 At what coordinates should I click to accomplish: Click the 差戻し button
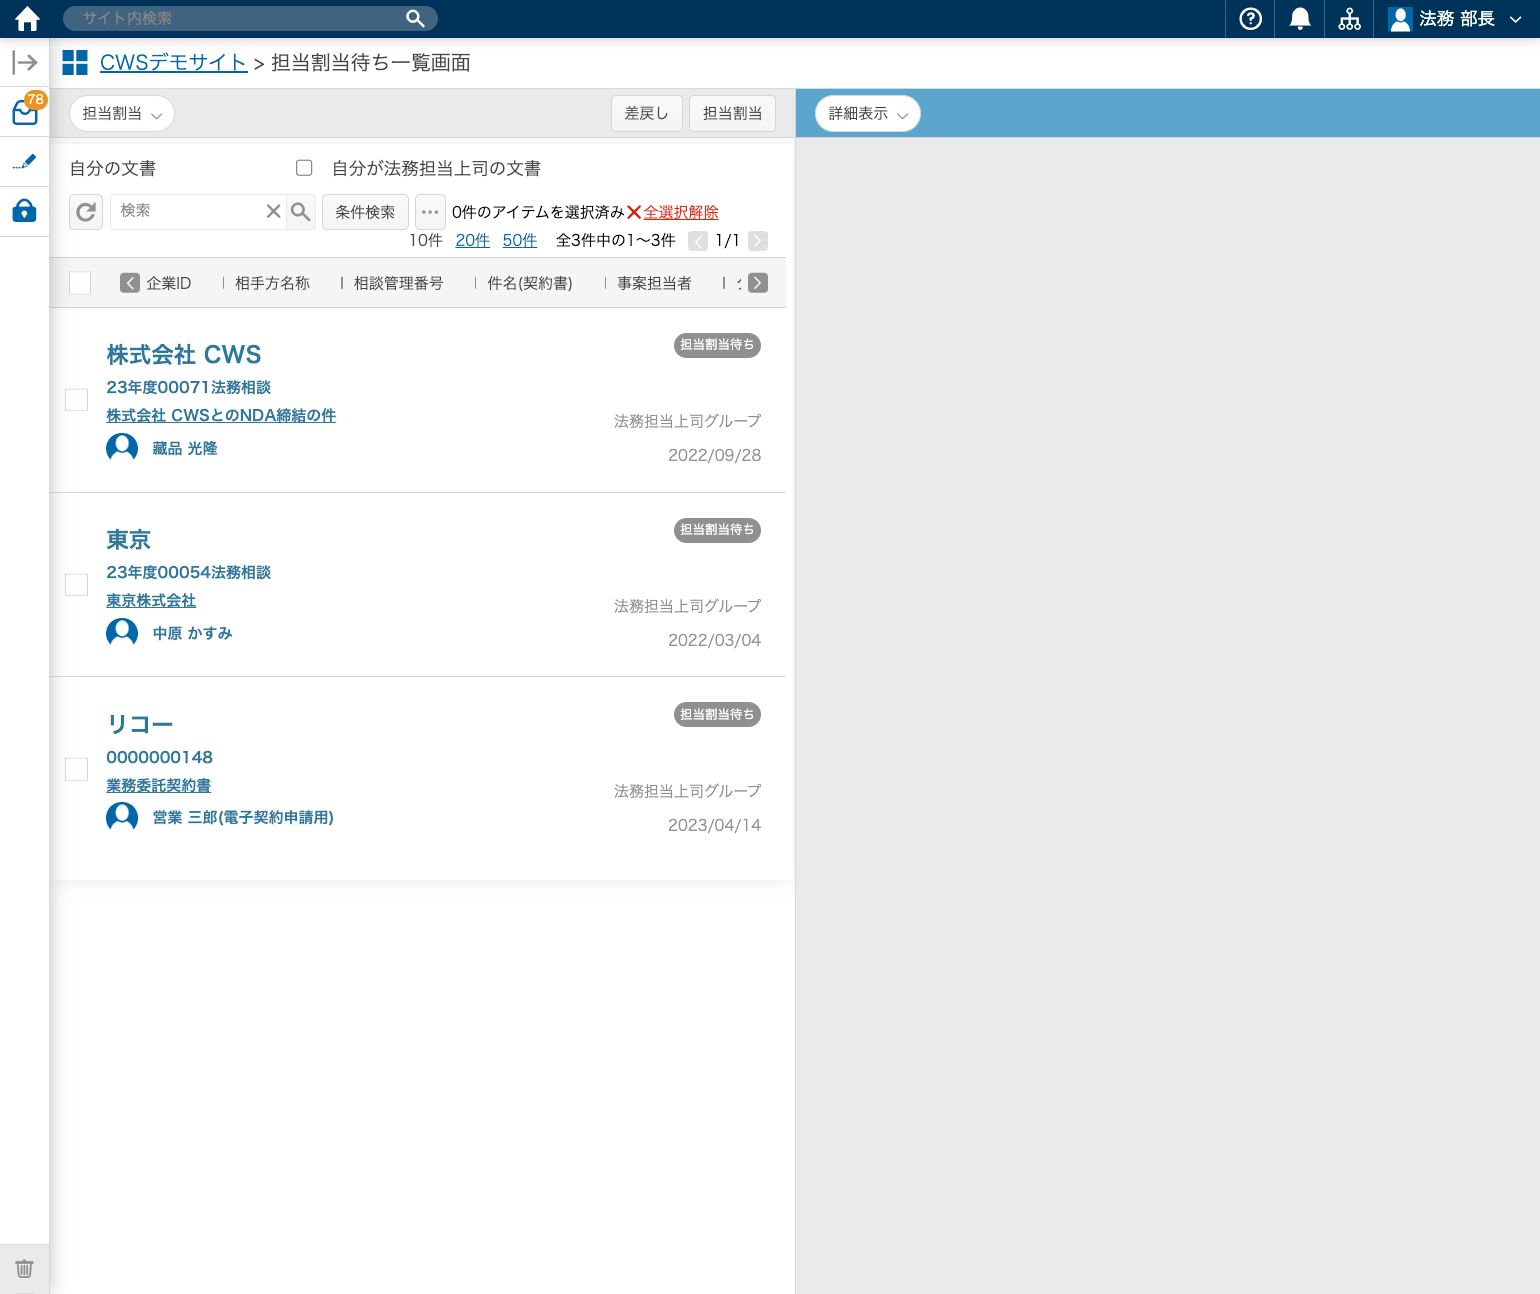646,114
